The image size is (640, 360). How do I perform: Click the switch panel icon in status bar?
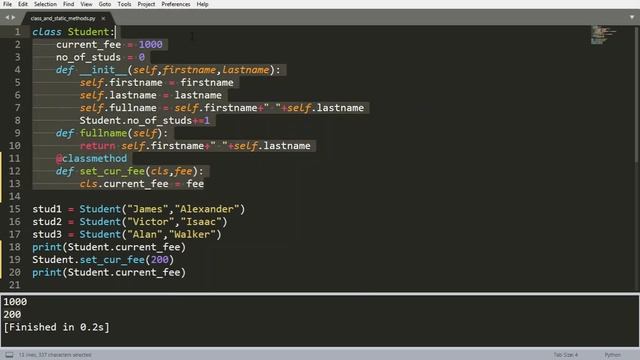[9, 355]
